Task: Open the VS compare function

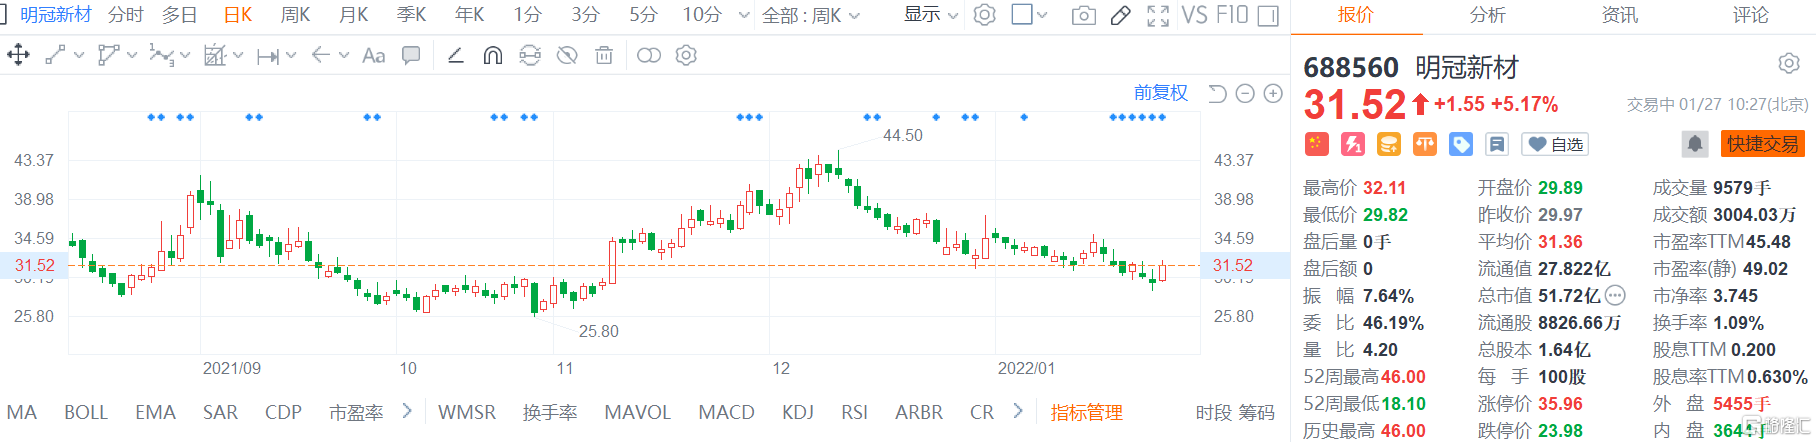Action: click(x=1194, y=15)
